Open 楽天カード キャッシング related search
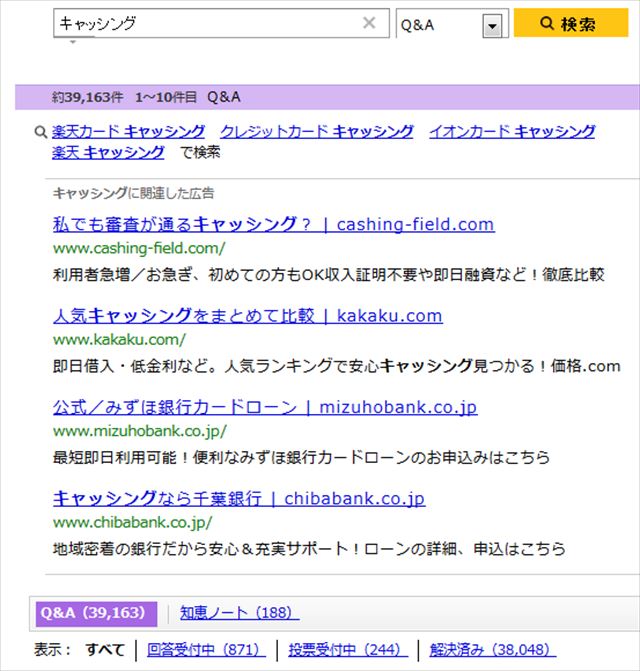Screen dimensions: 640x671 point(128,131)
